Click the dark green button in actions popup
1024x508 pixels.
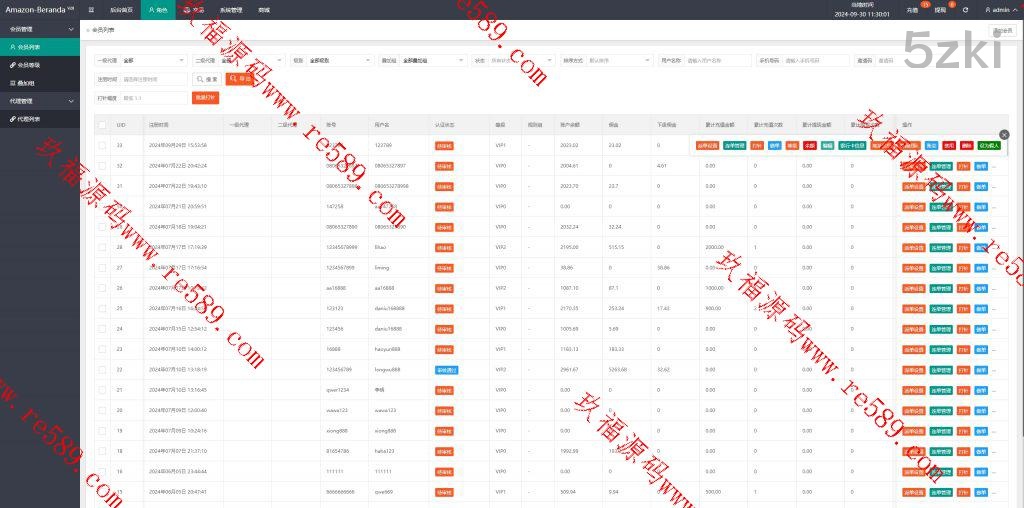coord(989,146)
